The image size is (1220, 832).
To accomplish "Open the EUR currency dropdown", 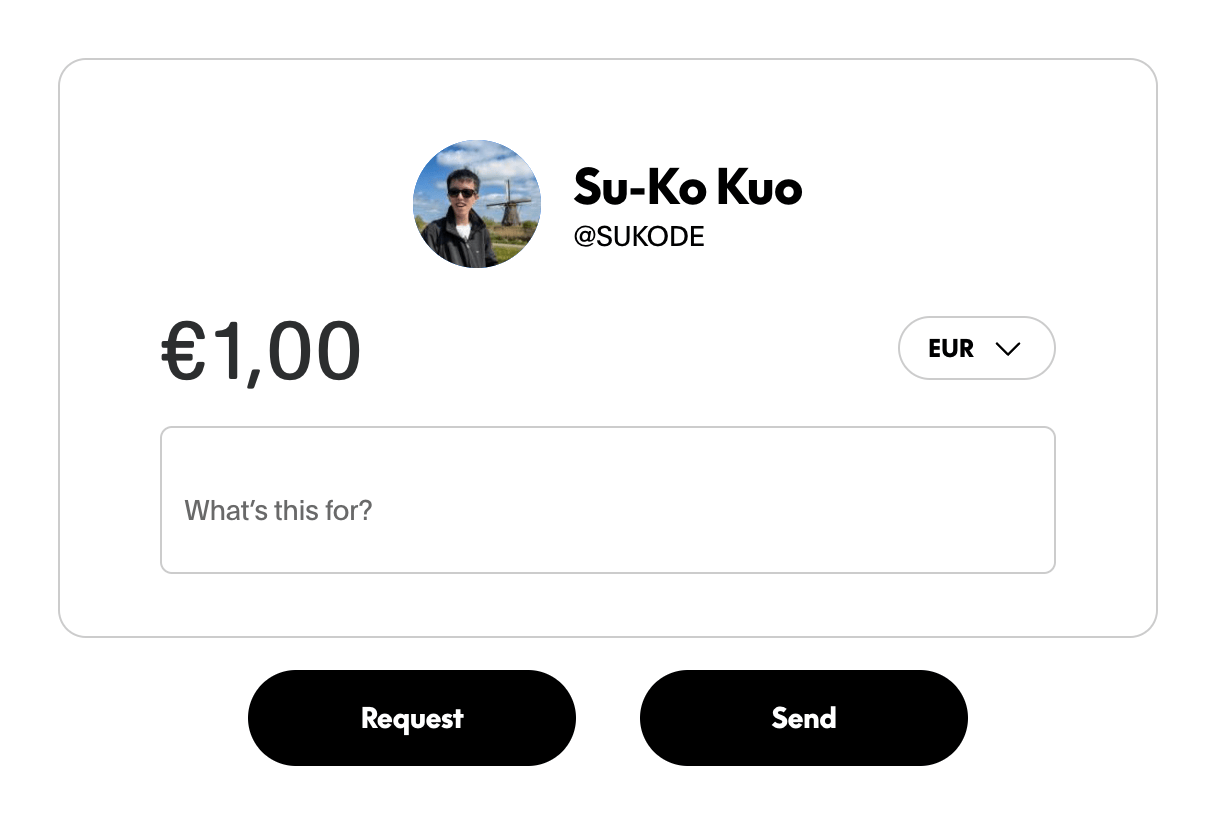I will 976,348.
